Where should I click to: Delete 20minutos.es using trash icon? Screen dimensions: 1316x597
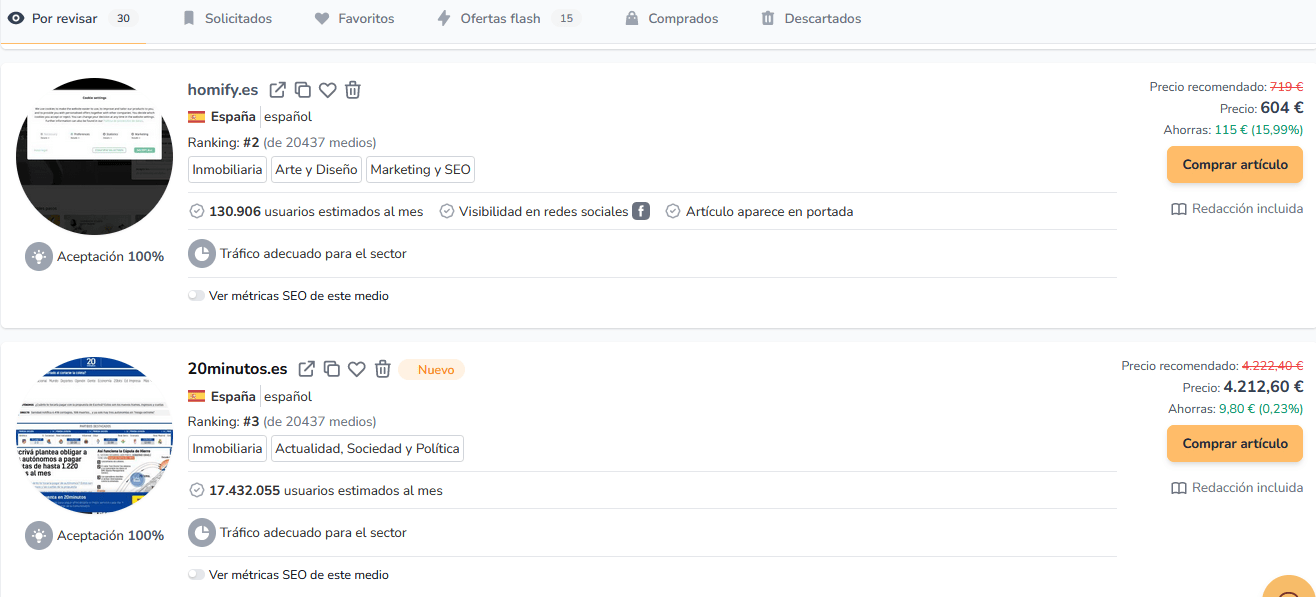click(x=382, y=369)
